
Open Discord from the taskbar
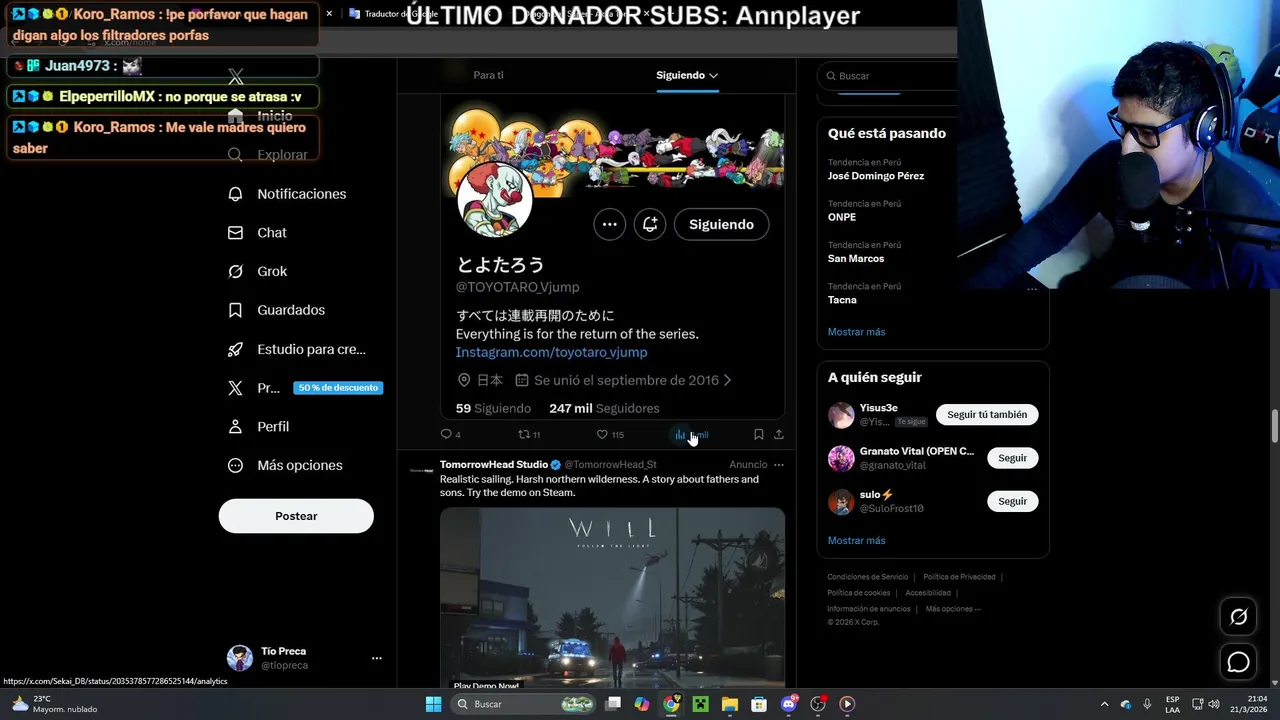click(x=789, y=704)
